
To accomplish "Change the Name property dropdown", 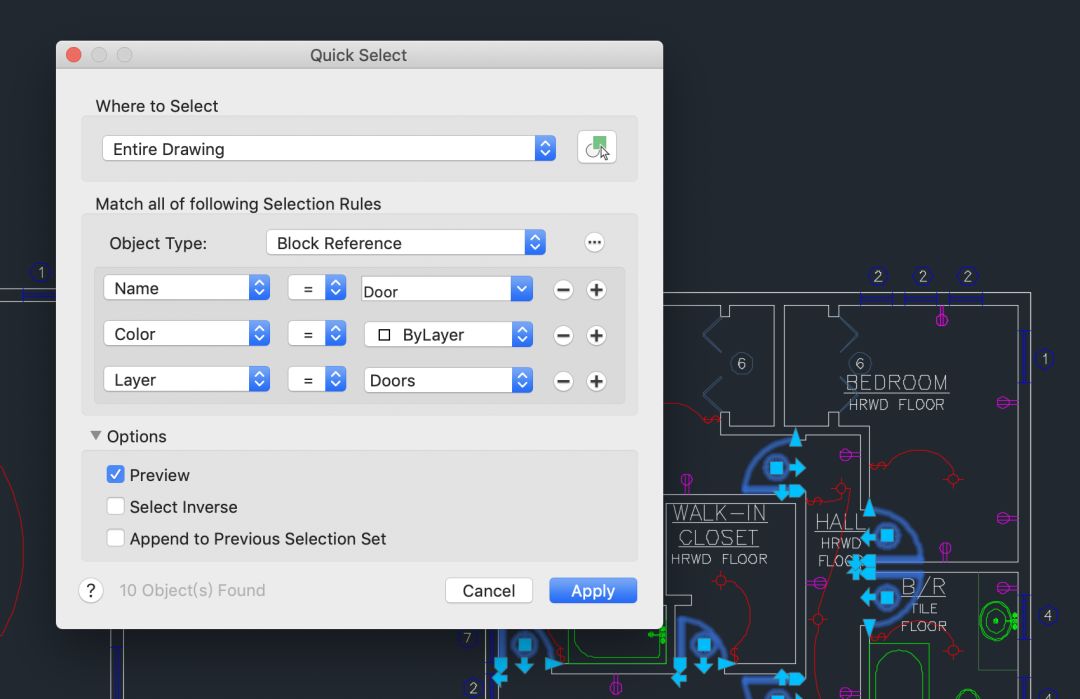I will 187,288.
